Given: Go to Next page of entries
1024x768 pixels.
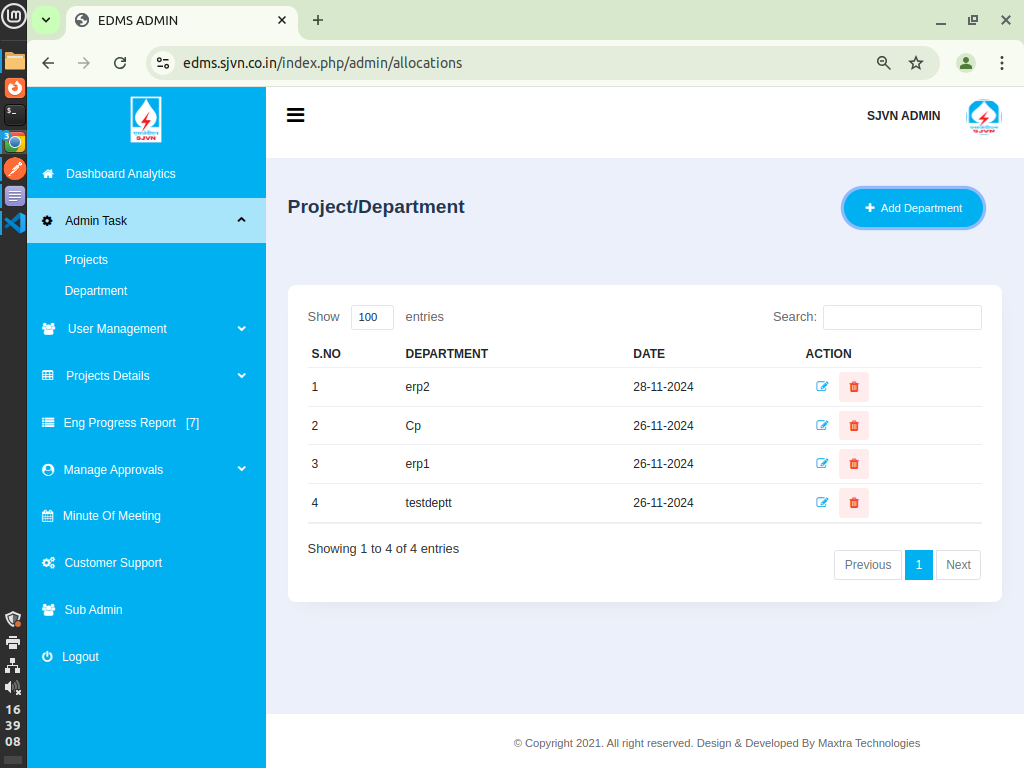Looking at the screenshot, I should (x=957, y=565).
